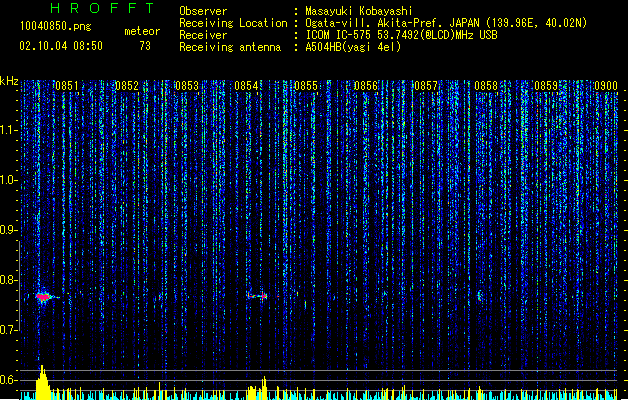Image resolution: width=629 pixels, height=400 pixels.
Task: Select the file name 10040850.png
Action: (56, 26)
